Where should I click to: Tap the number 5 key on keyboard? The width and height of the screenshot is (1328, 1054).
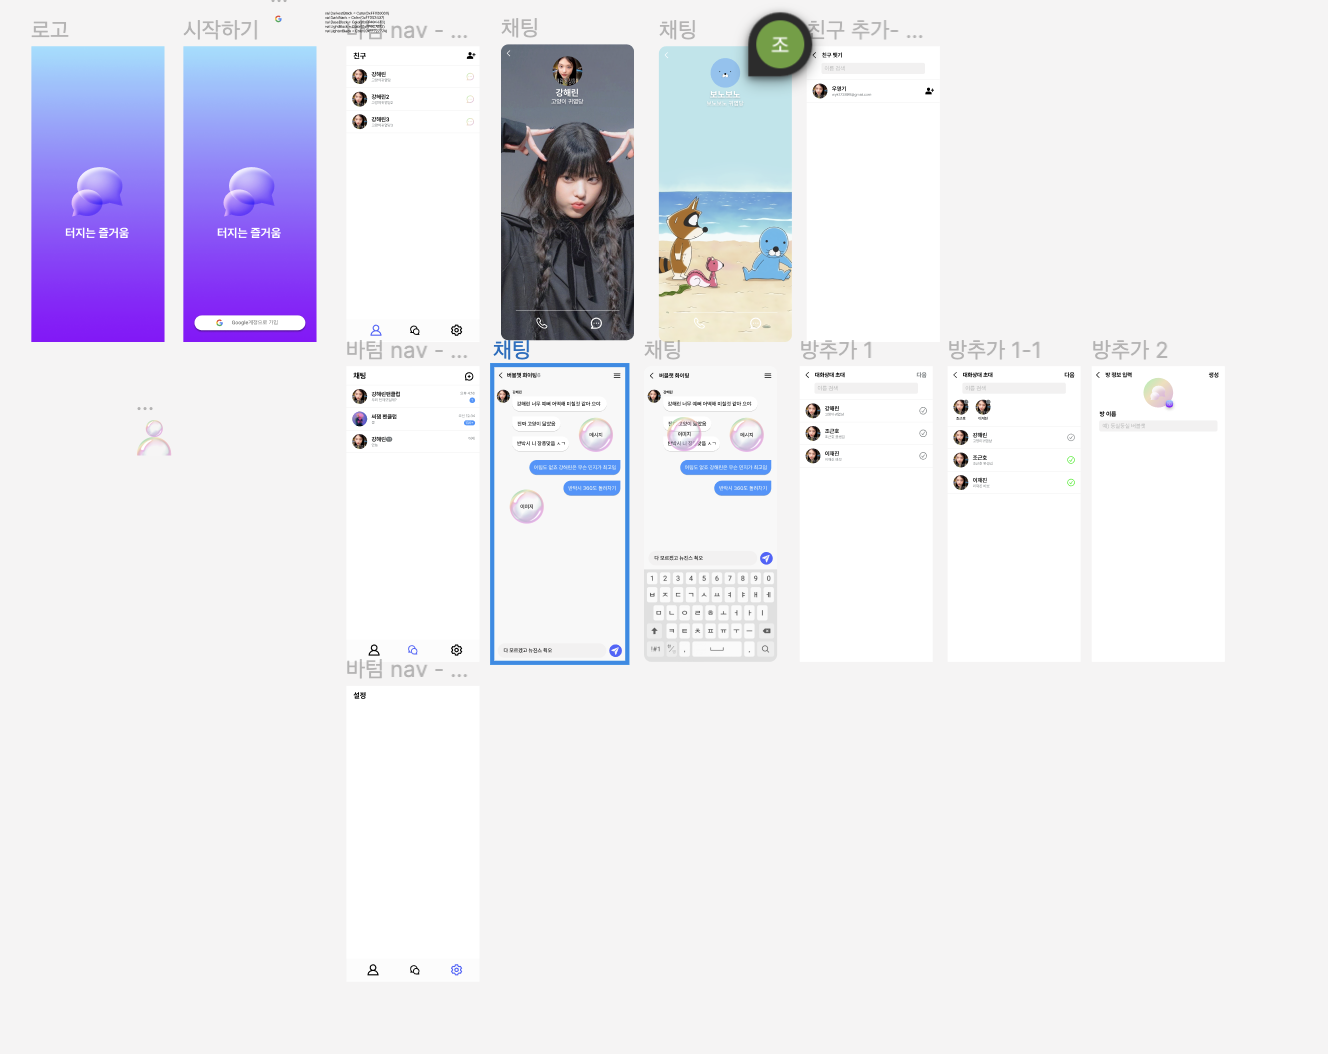pyautogui.click(x=703, y=578)
